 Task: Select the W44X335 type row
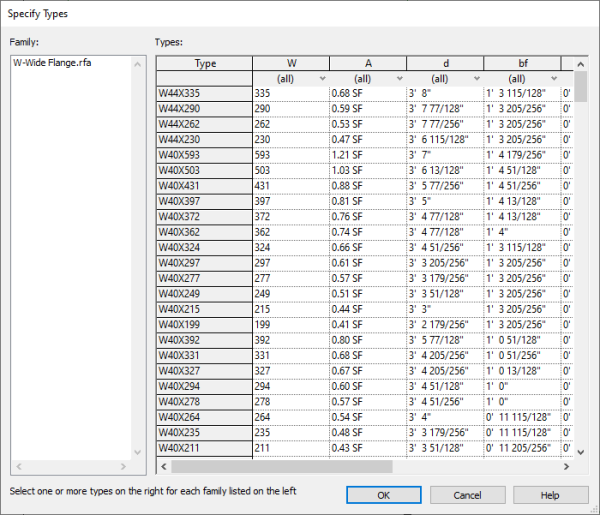204,93
